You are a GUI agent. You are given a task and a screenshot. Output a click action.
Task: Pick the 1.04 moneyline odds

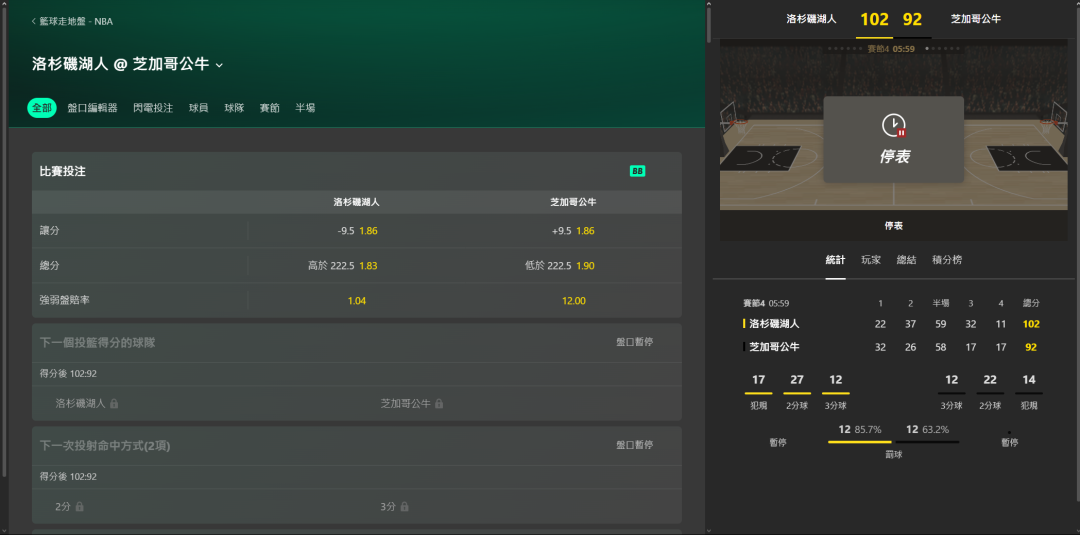[x=357, y=301]
